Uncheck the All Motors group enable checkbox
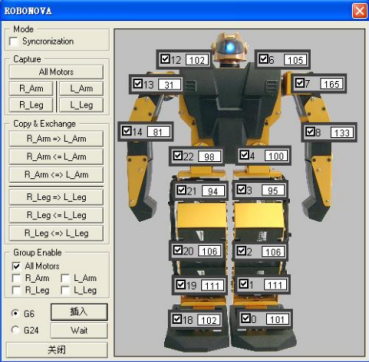This screenshot has width=369, height=362. coord(16,266)
